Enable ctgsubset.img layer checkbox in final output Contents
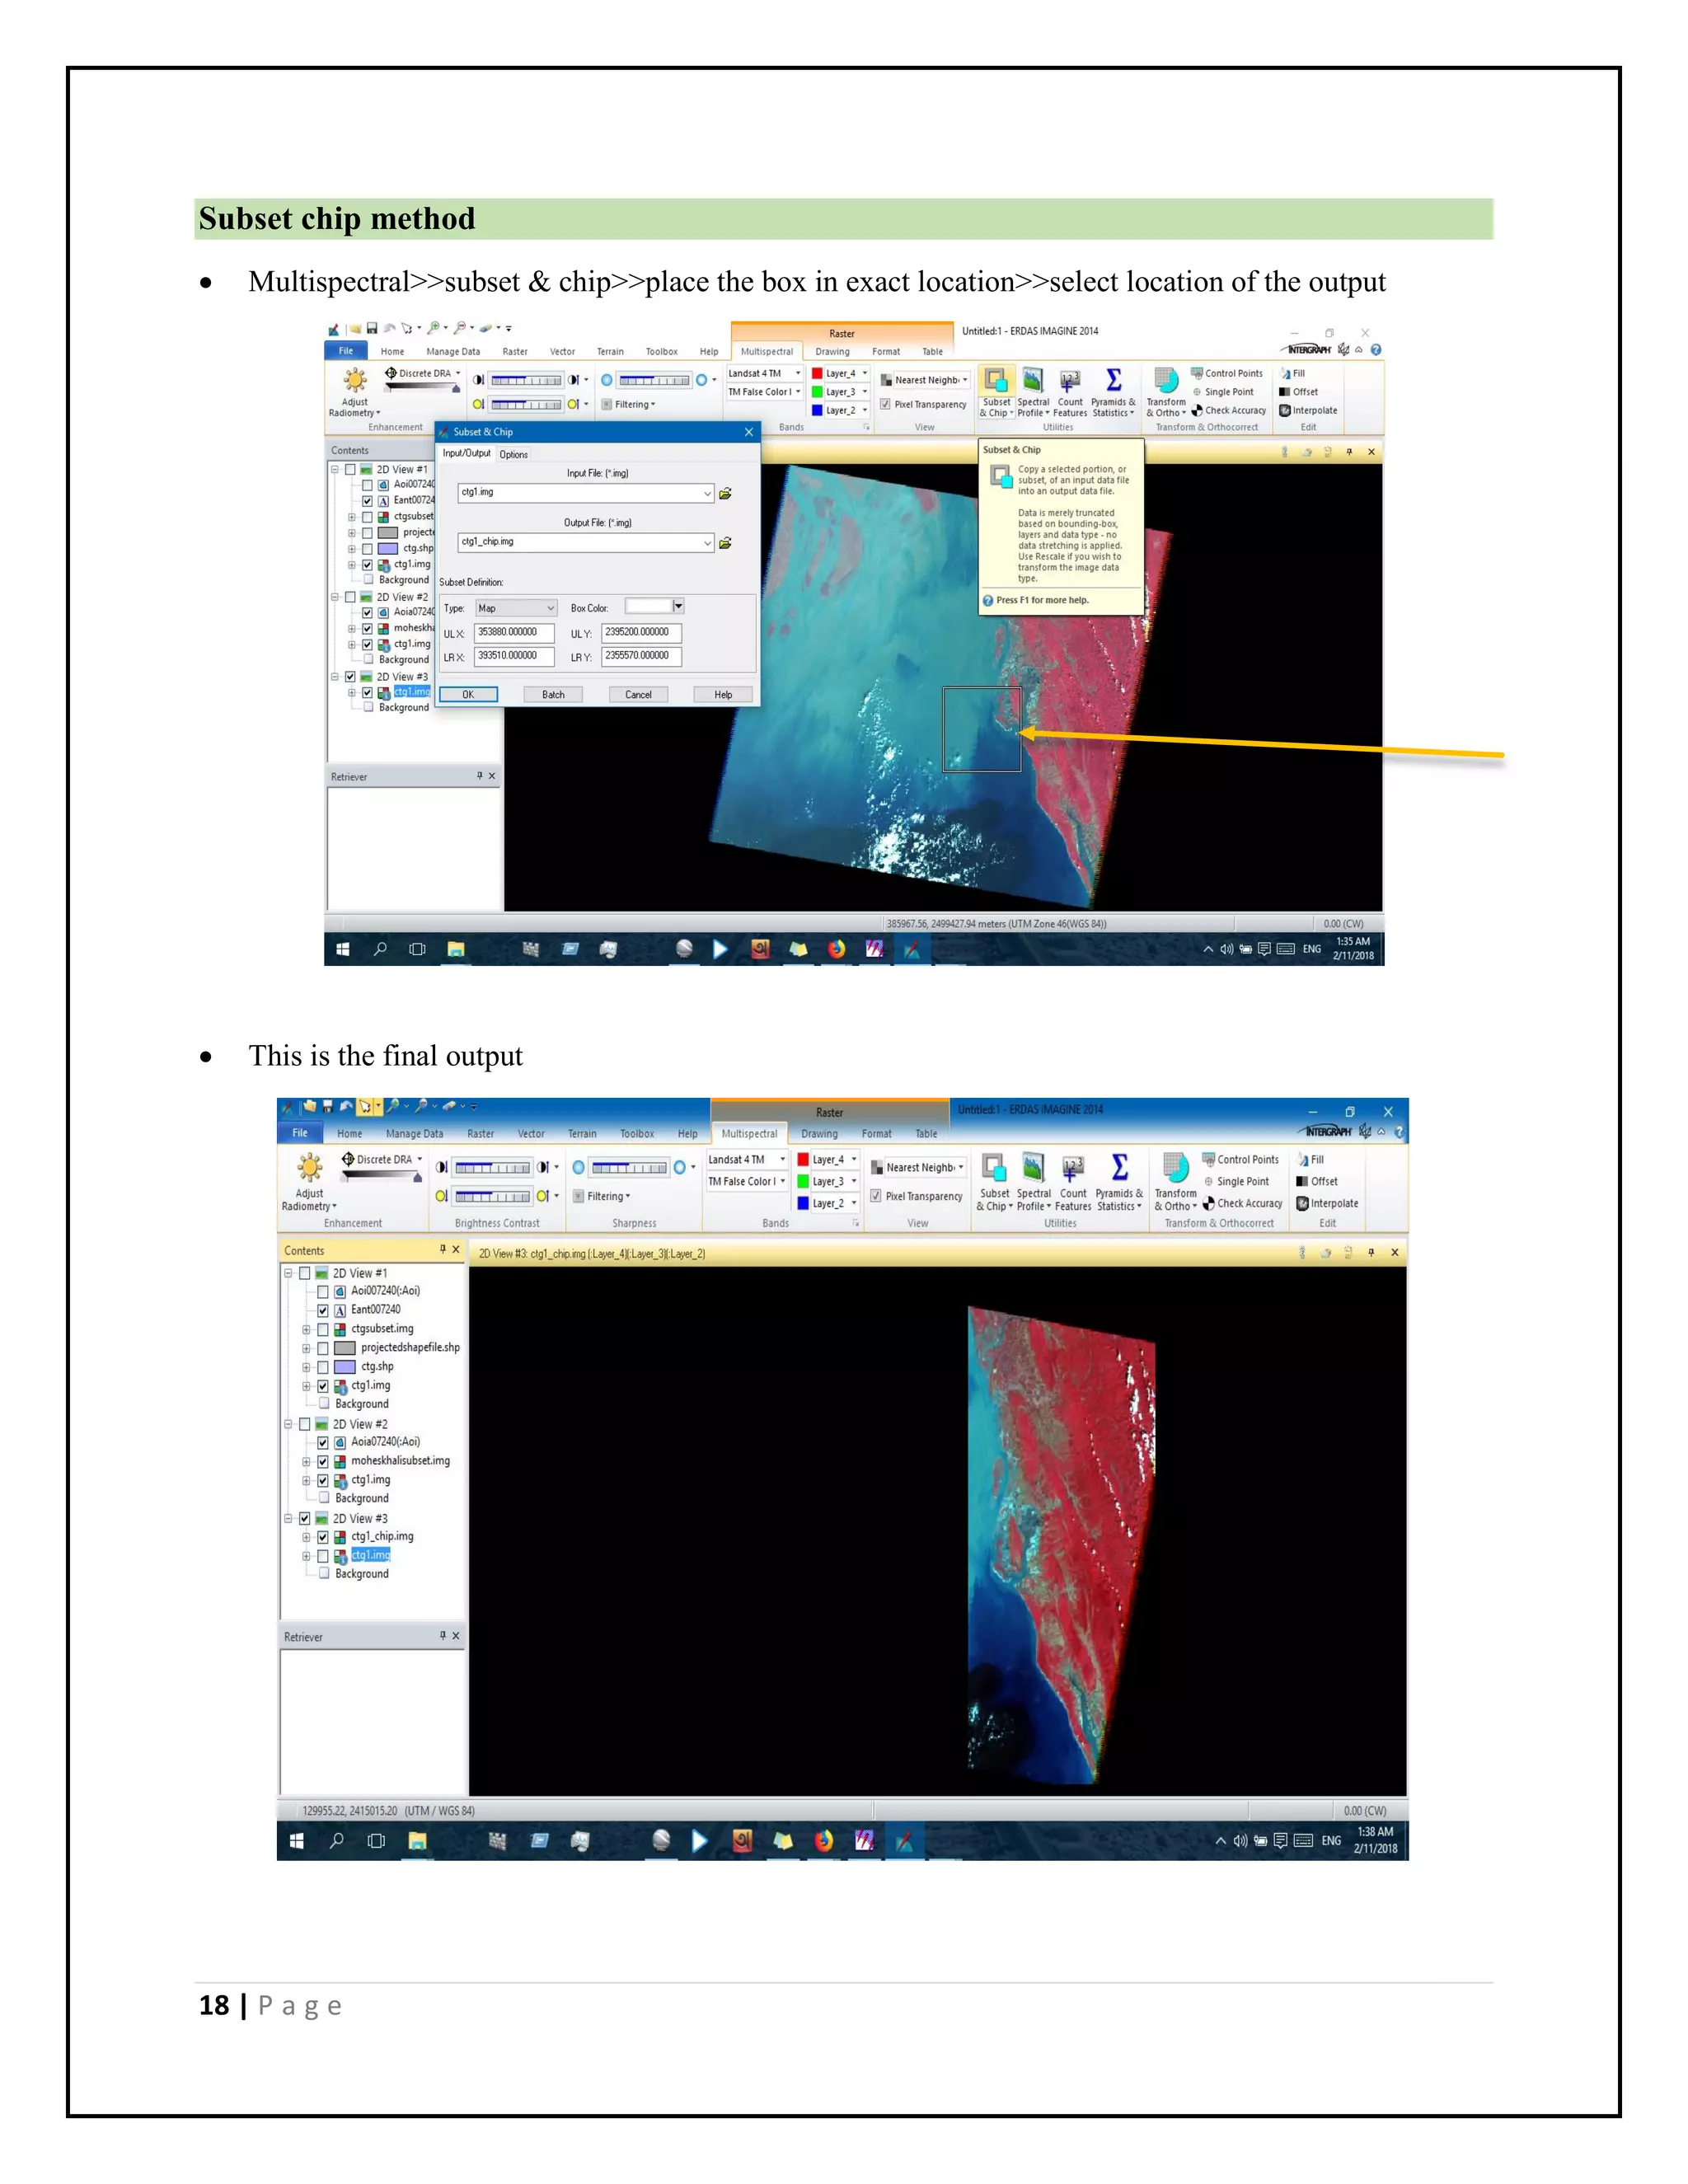 (323, 1329)
